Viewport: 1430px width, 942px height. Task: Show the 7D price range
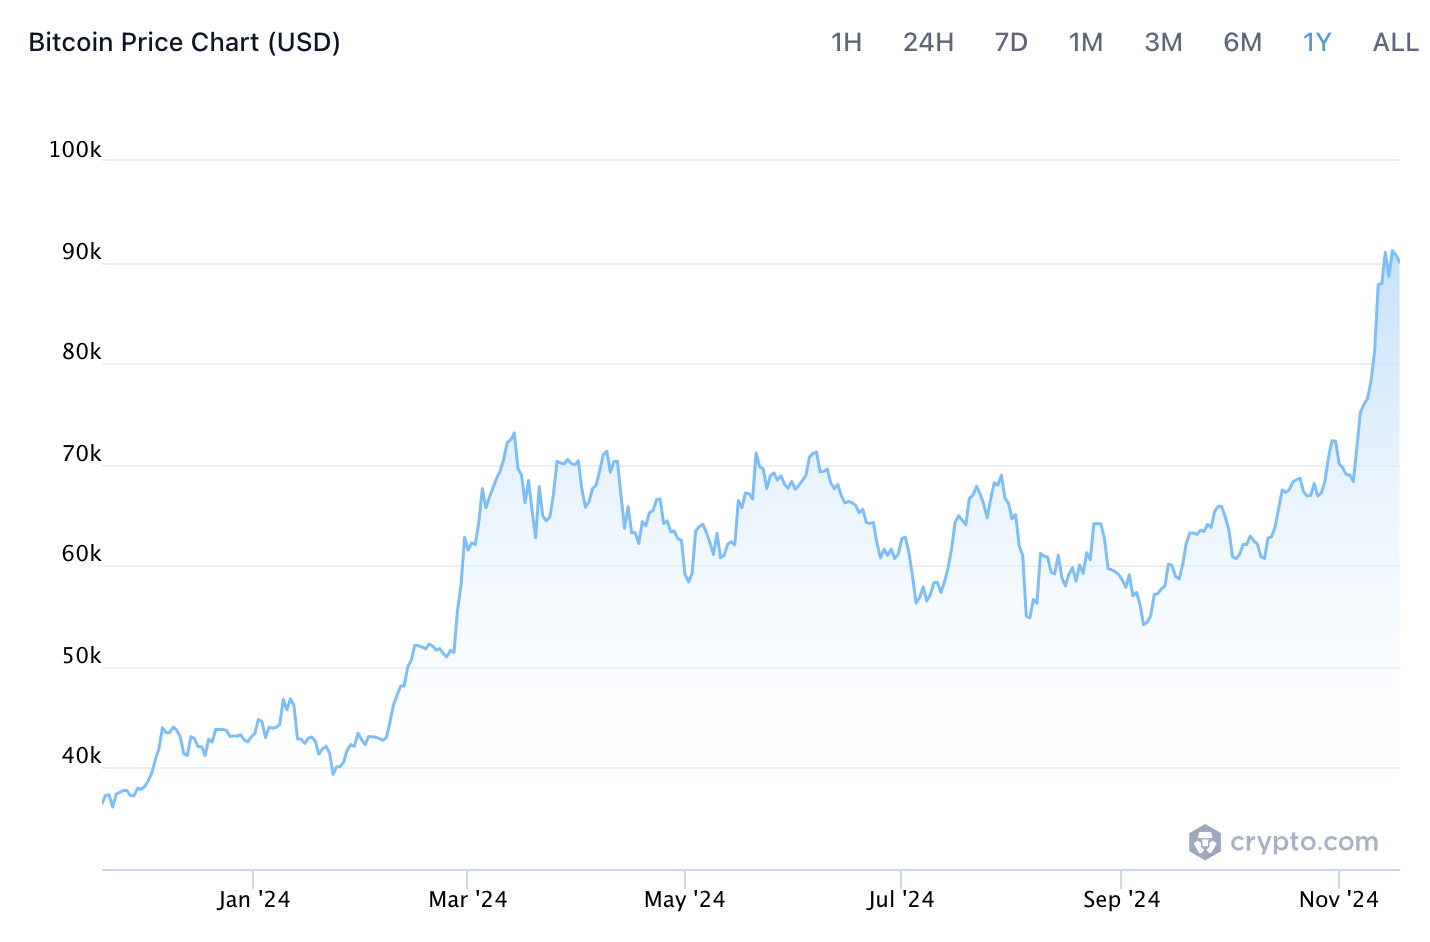(1010, 42)
